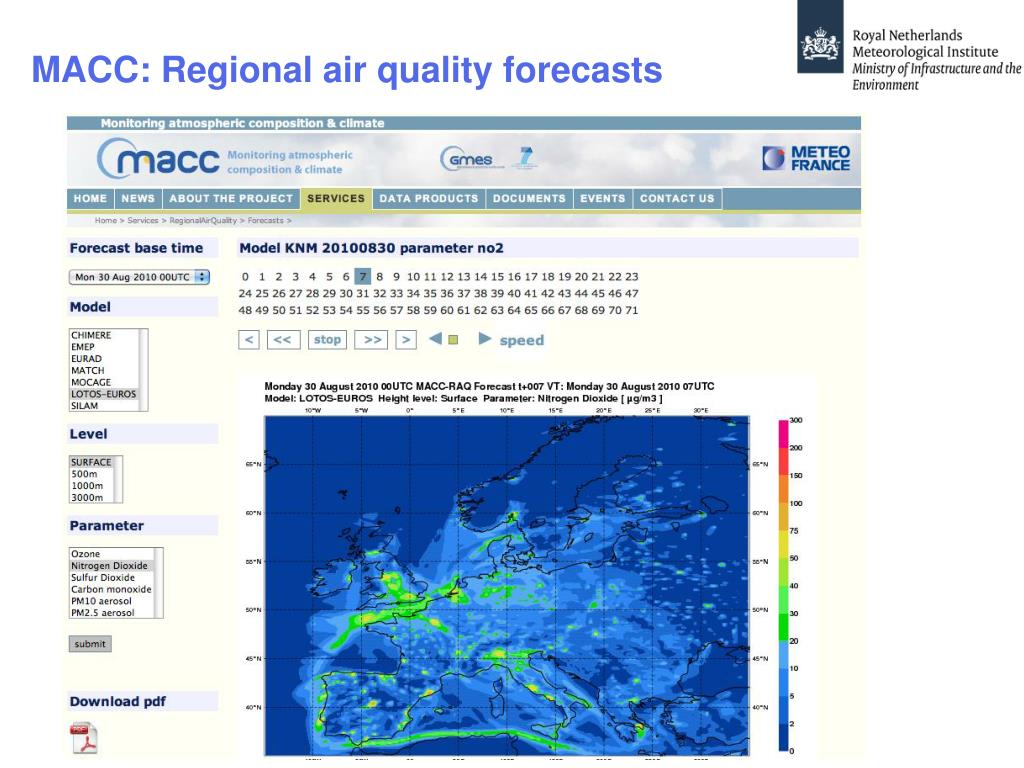Select EURAD in Model list
The height and width of the screenshot is (768, 1024).
tap(104, 359)
